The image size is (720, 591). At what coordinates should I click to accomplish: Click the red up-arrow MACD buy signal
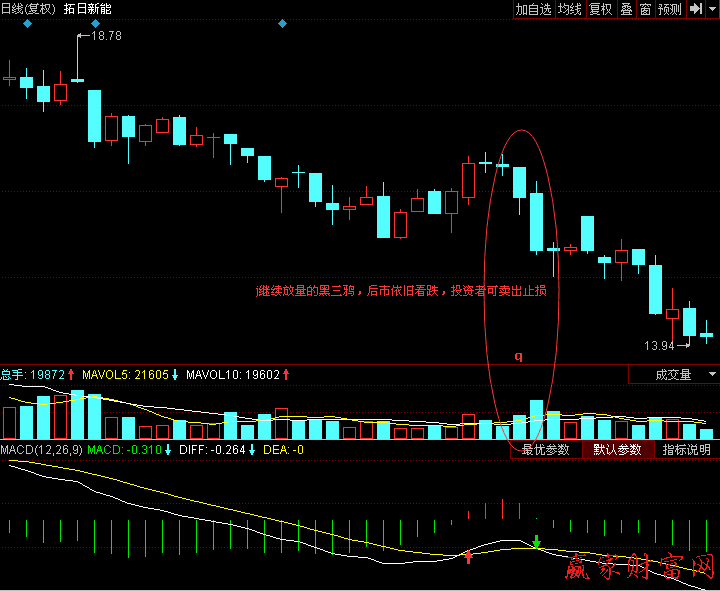pos(468,556)
